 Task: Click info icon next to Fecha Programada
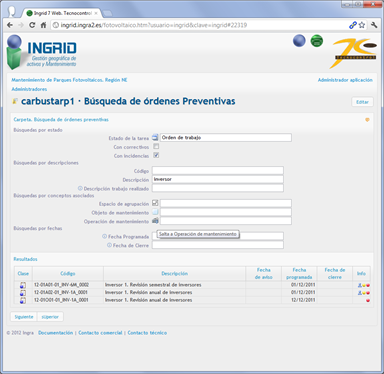[x=104, y=236]
